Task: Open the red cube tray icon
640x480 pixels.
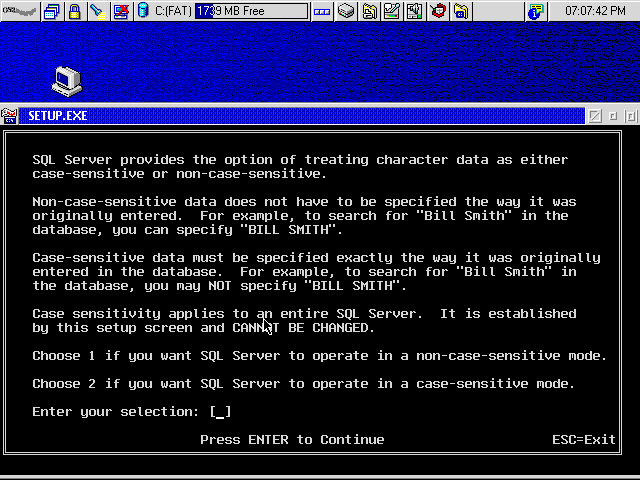Action: (438, 11)
